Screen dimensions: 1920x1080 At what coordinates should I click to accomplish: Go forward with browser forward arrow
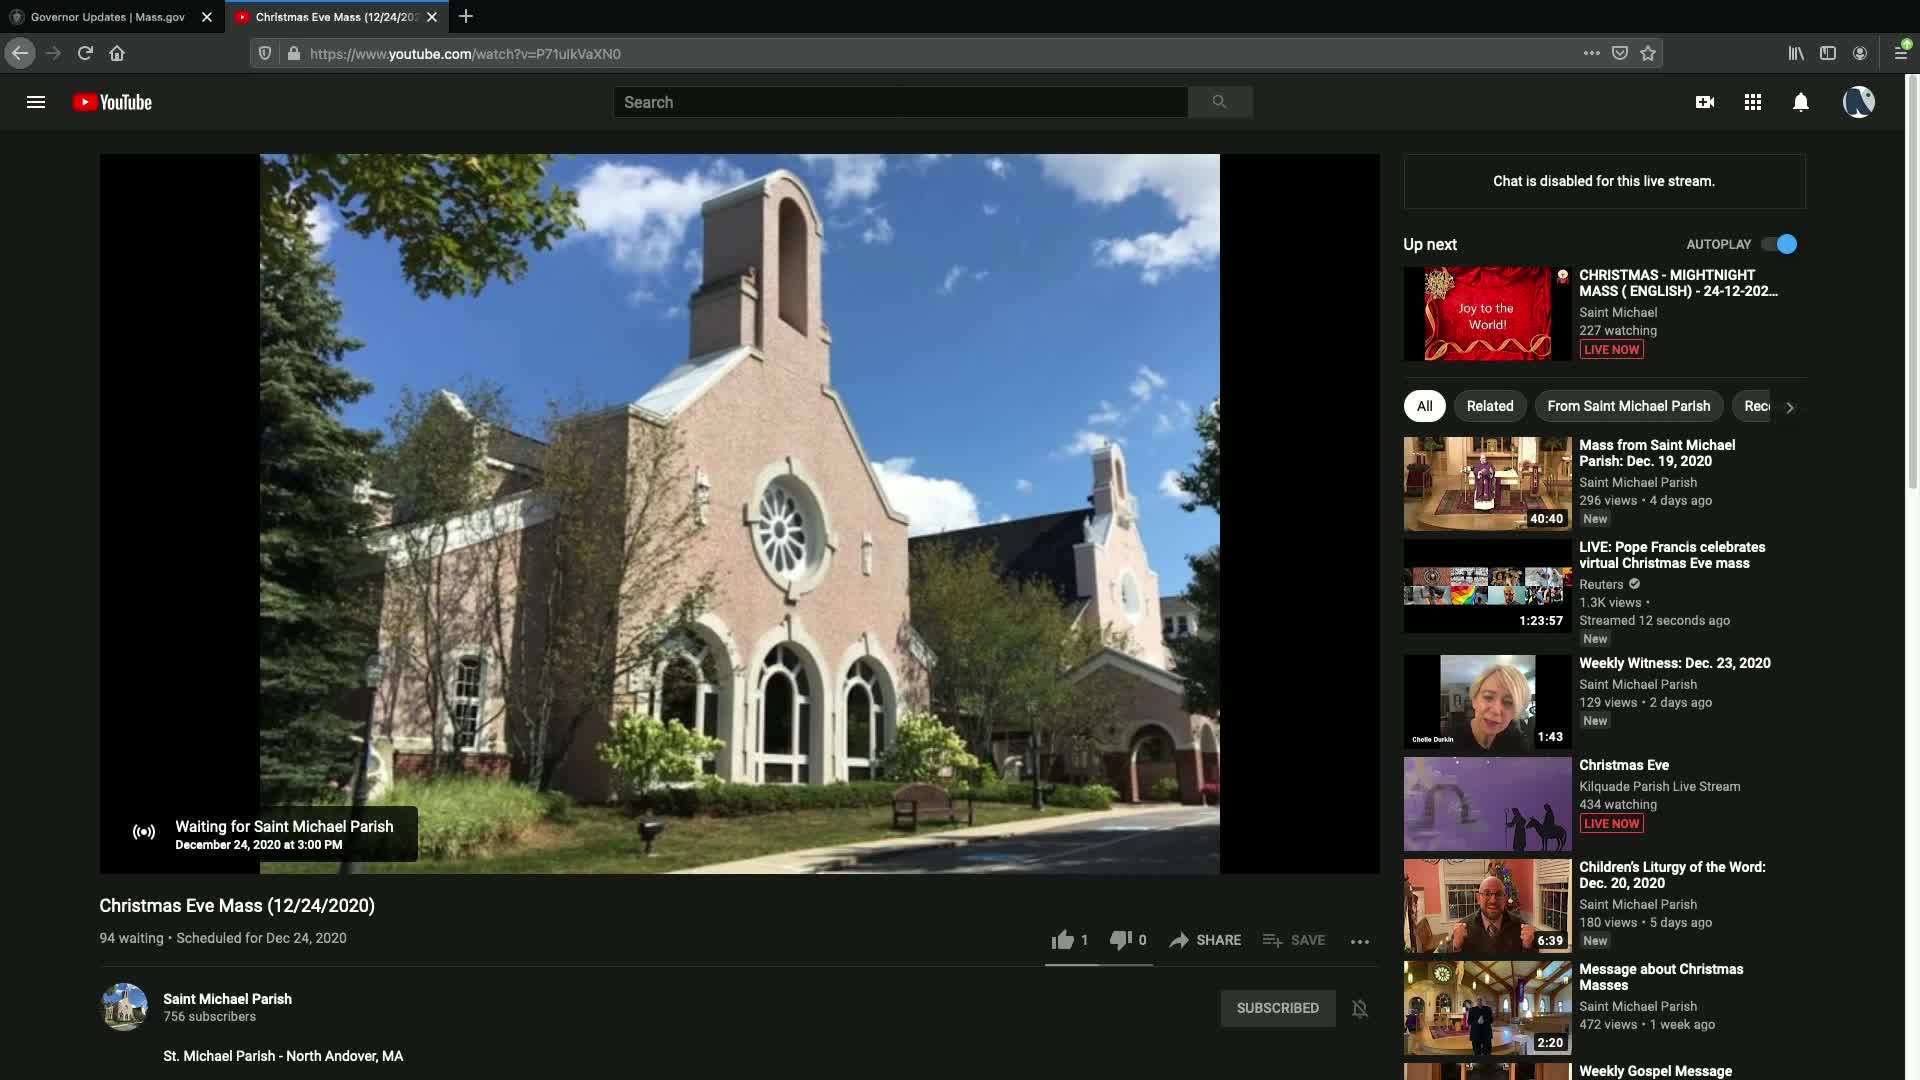click(53, 53)
